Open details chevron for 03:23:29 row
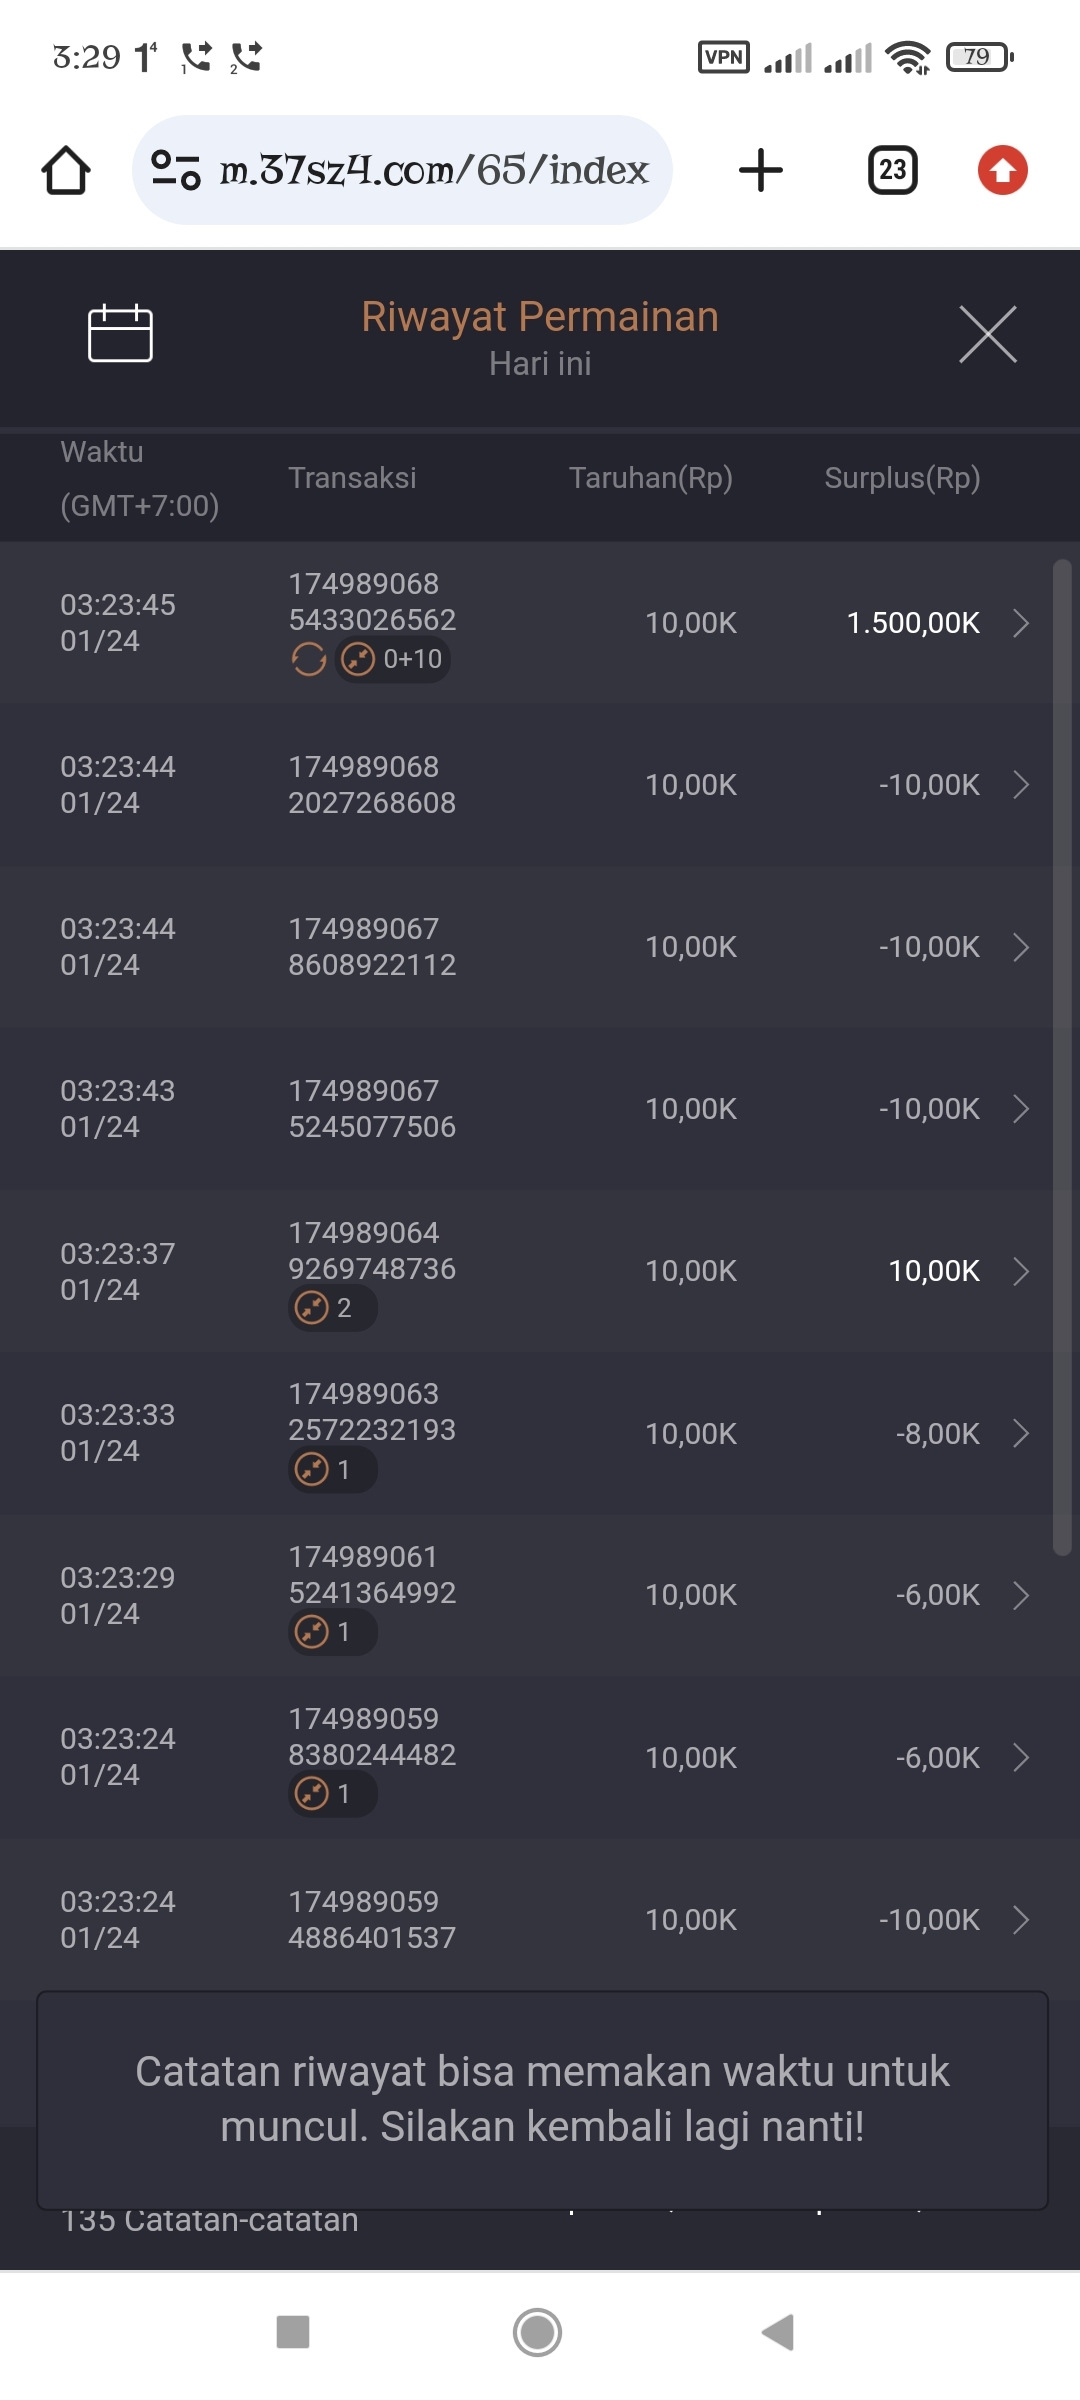 click(1020, 1595)
